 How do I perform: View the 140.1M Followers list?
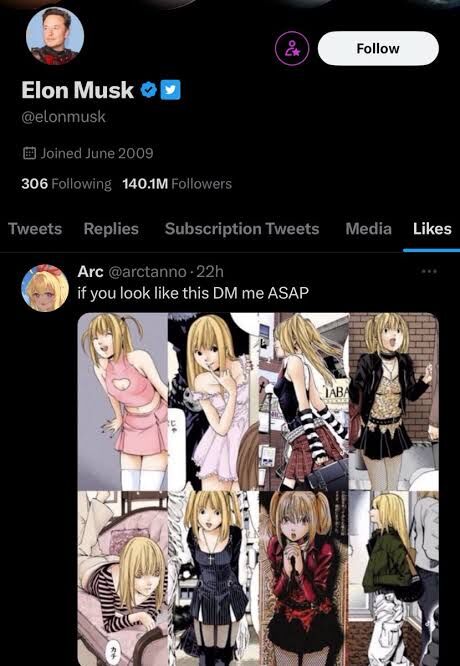[177, 184]
